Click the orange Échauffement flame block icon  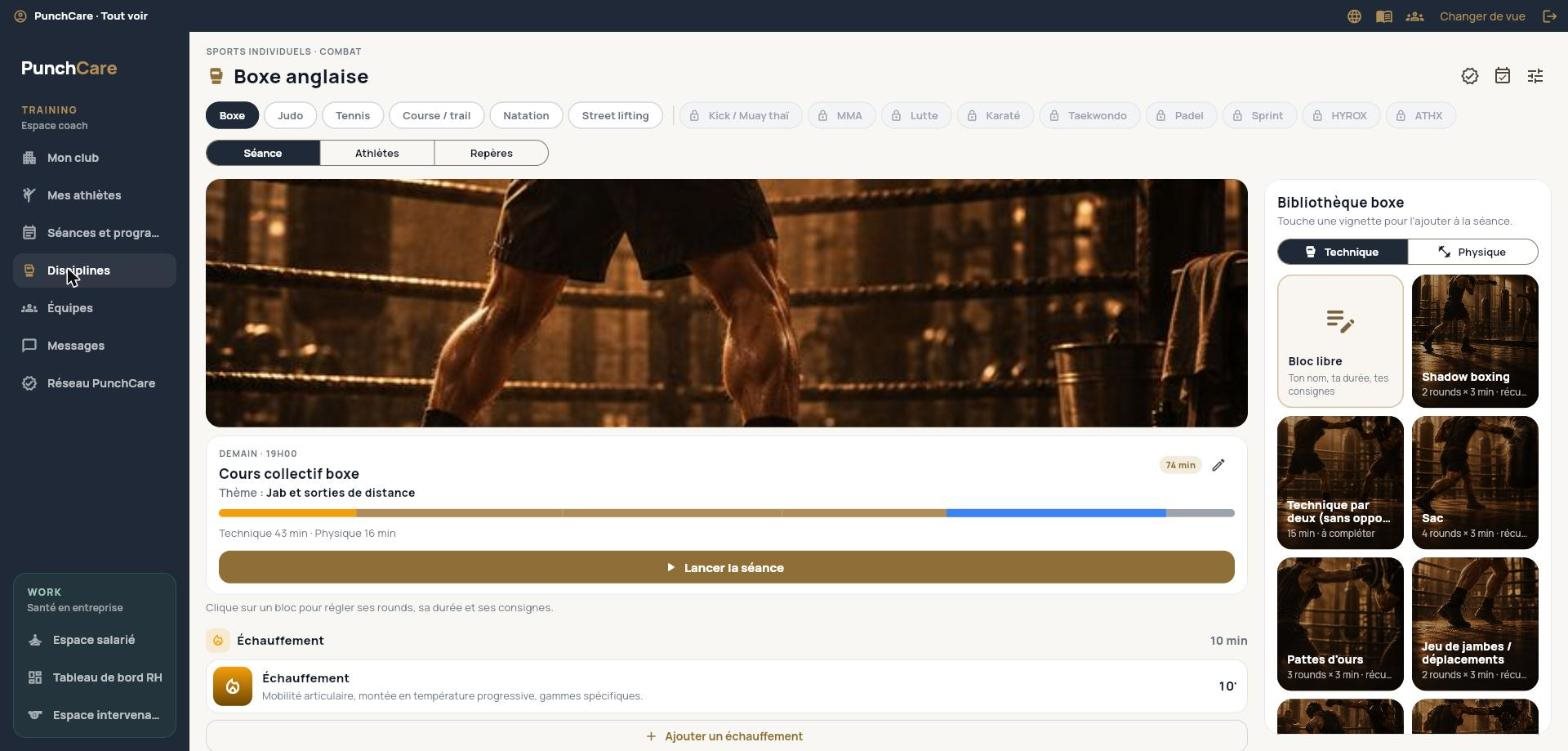[x=232, y=687]
